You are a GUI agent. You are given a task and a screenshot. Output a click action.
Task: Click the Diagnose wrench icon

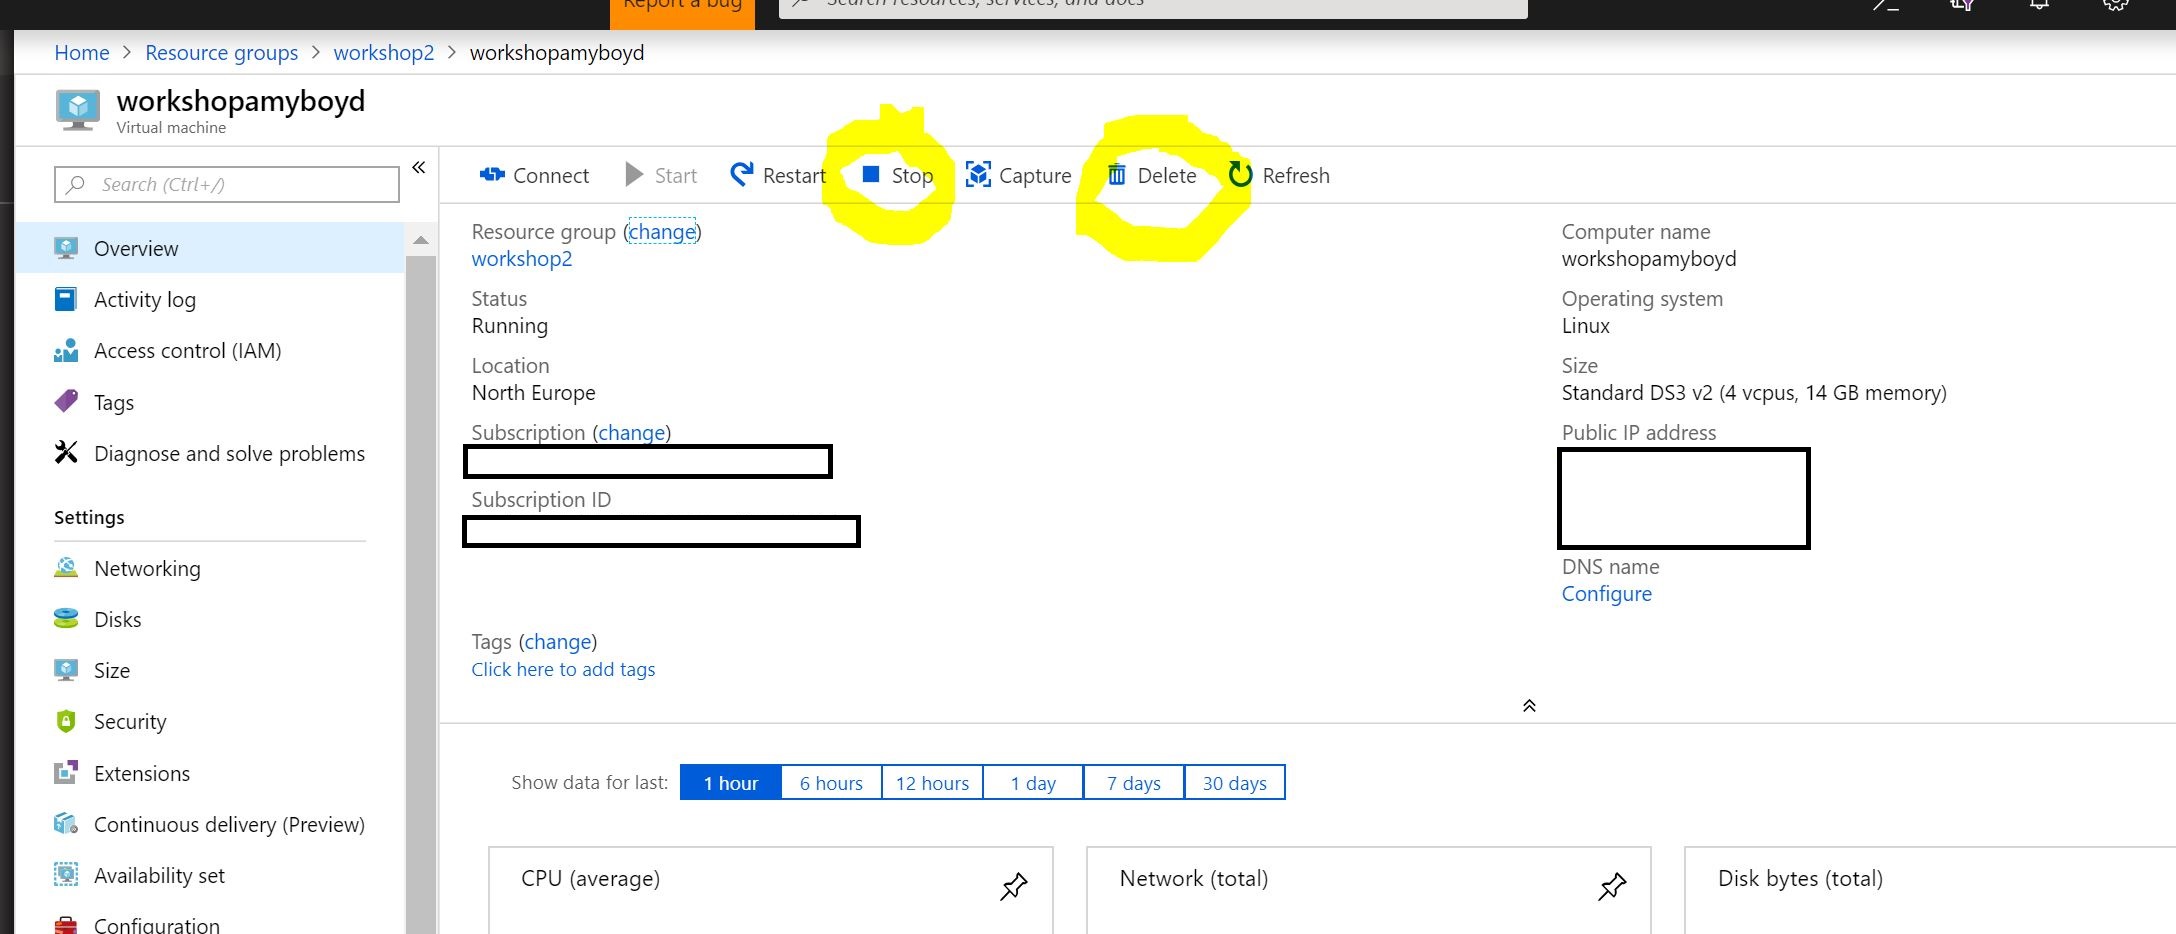(66, 452)
